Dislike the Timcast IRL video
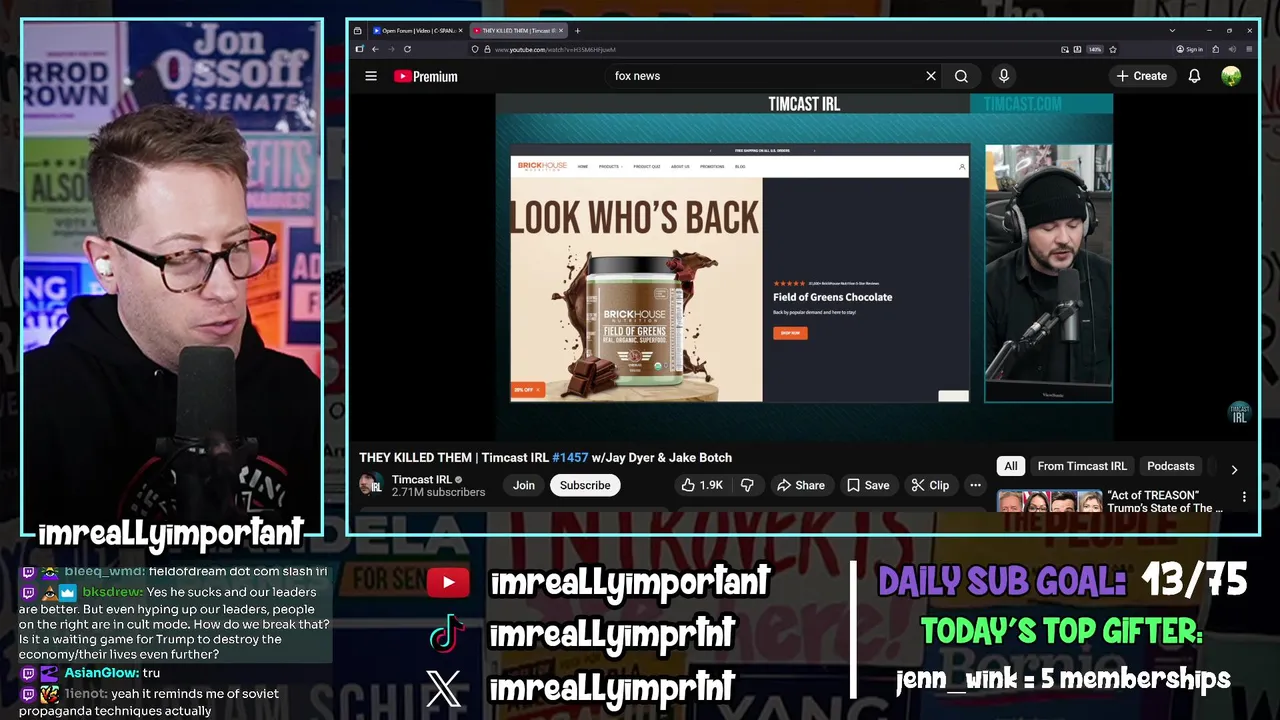The image size is (1280, 720). (x=747, y=485)
